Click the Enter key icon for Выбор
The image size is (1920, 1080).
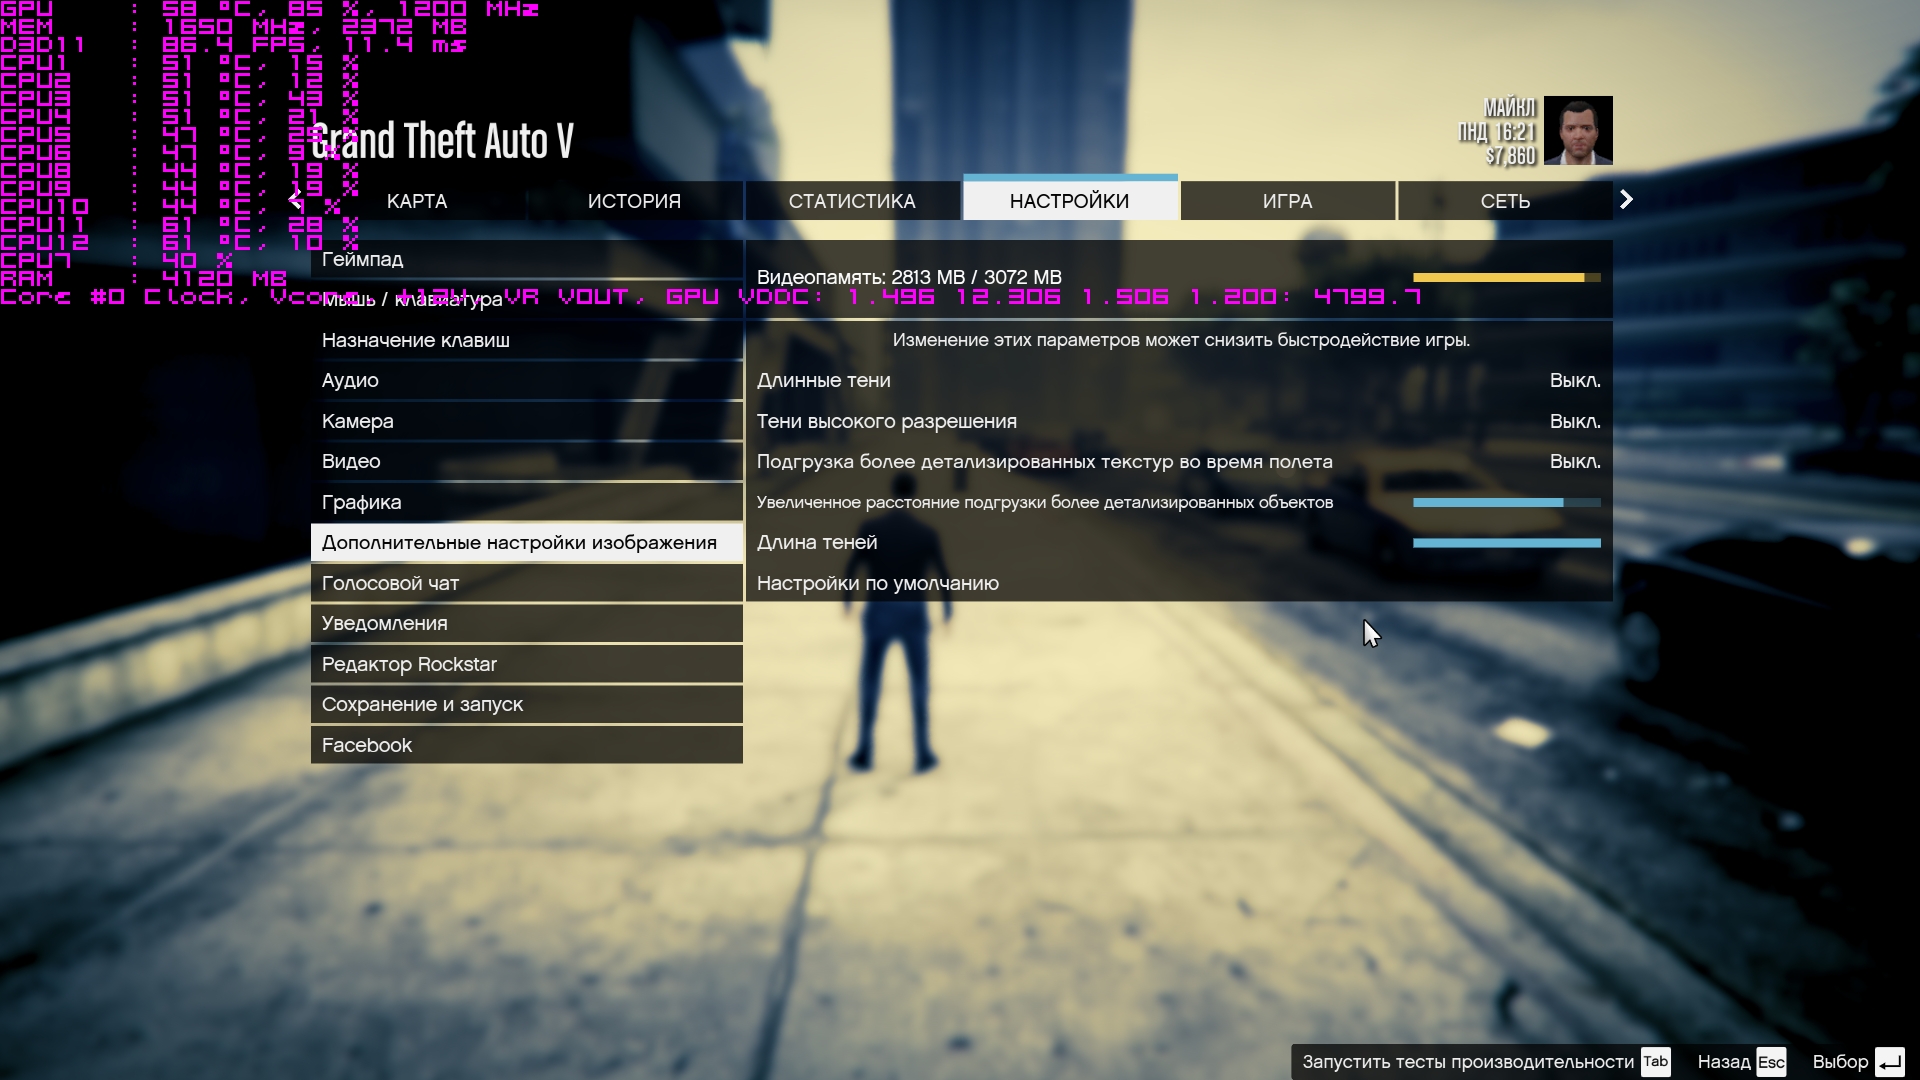click(1889, 1062)
